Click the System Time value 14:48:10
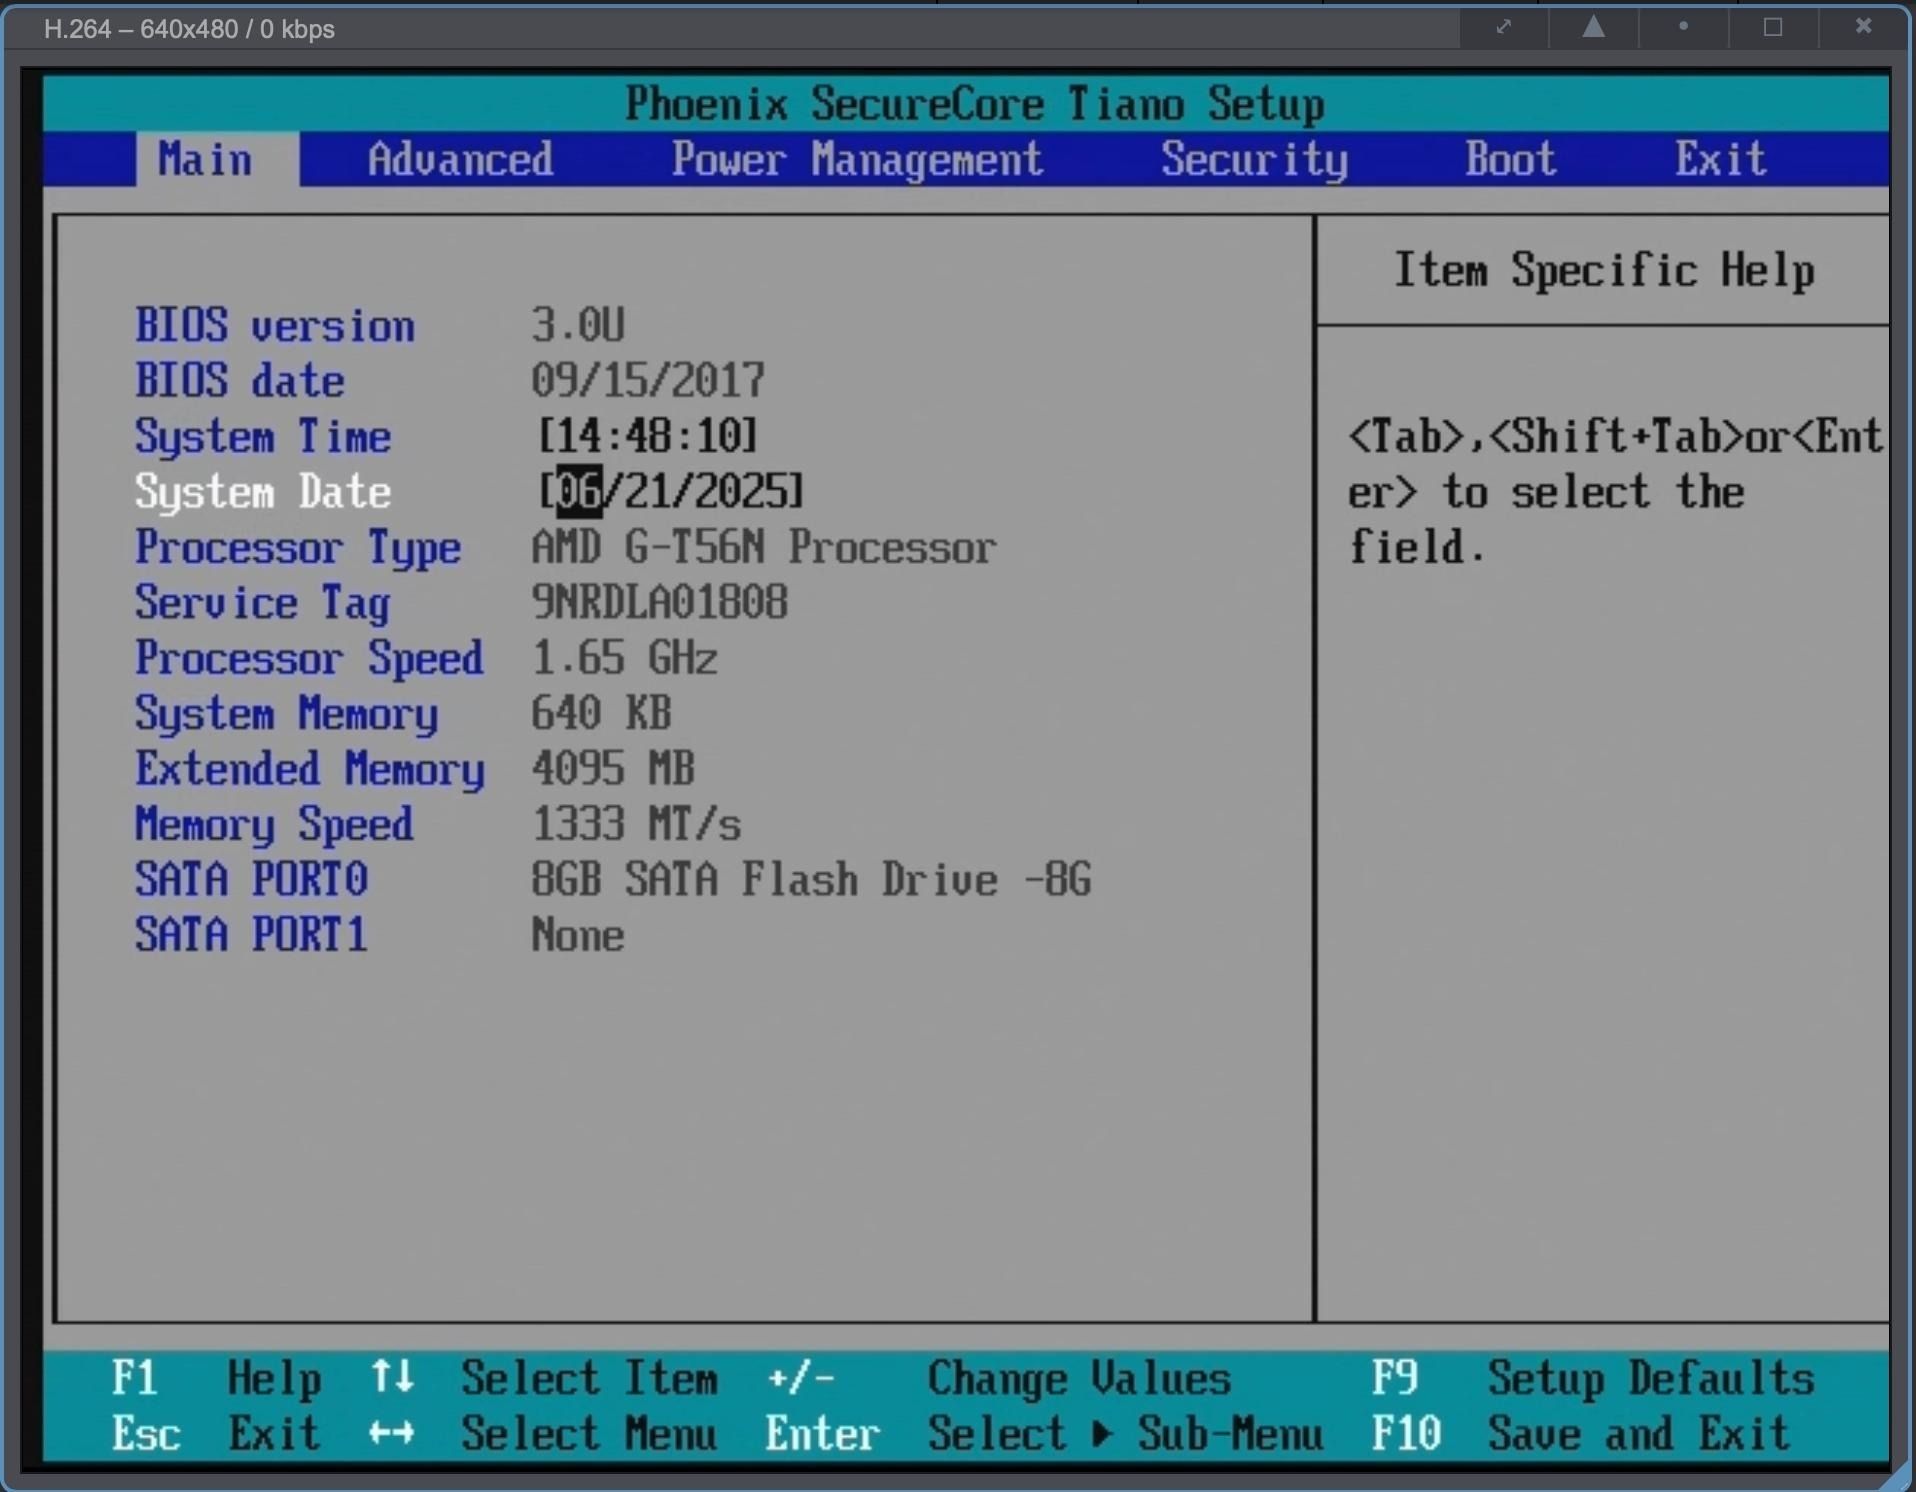The width and height of the screenshot is (1916, 1492). (648, 436)
